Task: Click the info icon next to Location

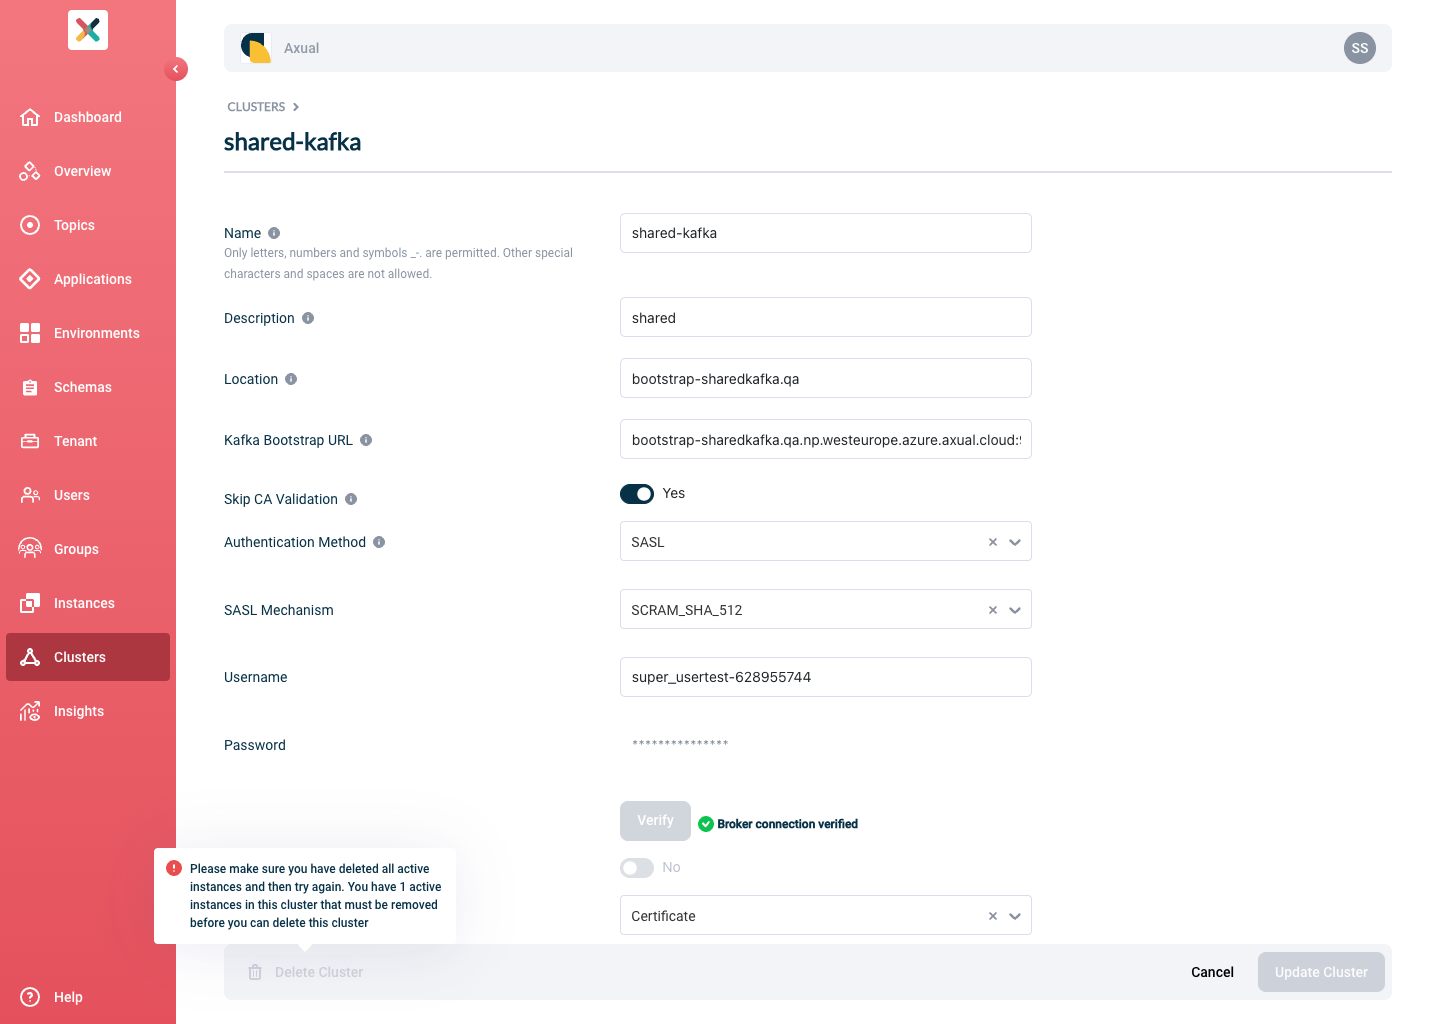Action: tap(291, 379)
